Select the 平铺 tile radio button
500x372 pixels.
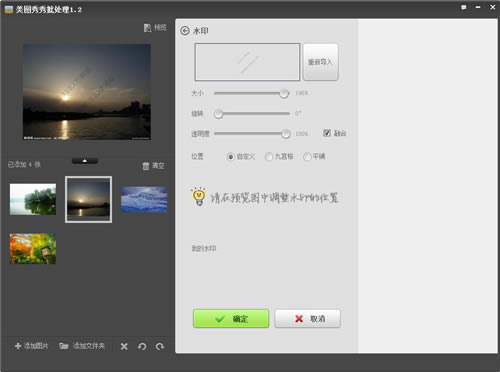pyautogui.click(x=307, y=156)
